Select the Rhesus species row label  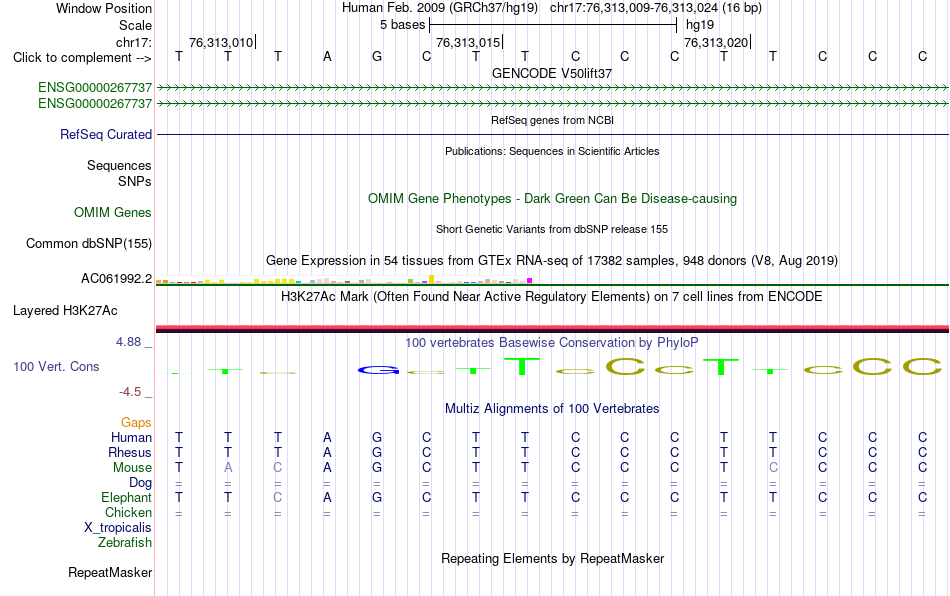(x=130, y=452)
